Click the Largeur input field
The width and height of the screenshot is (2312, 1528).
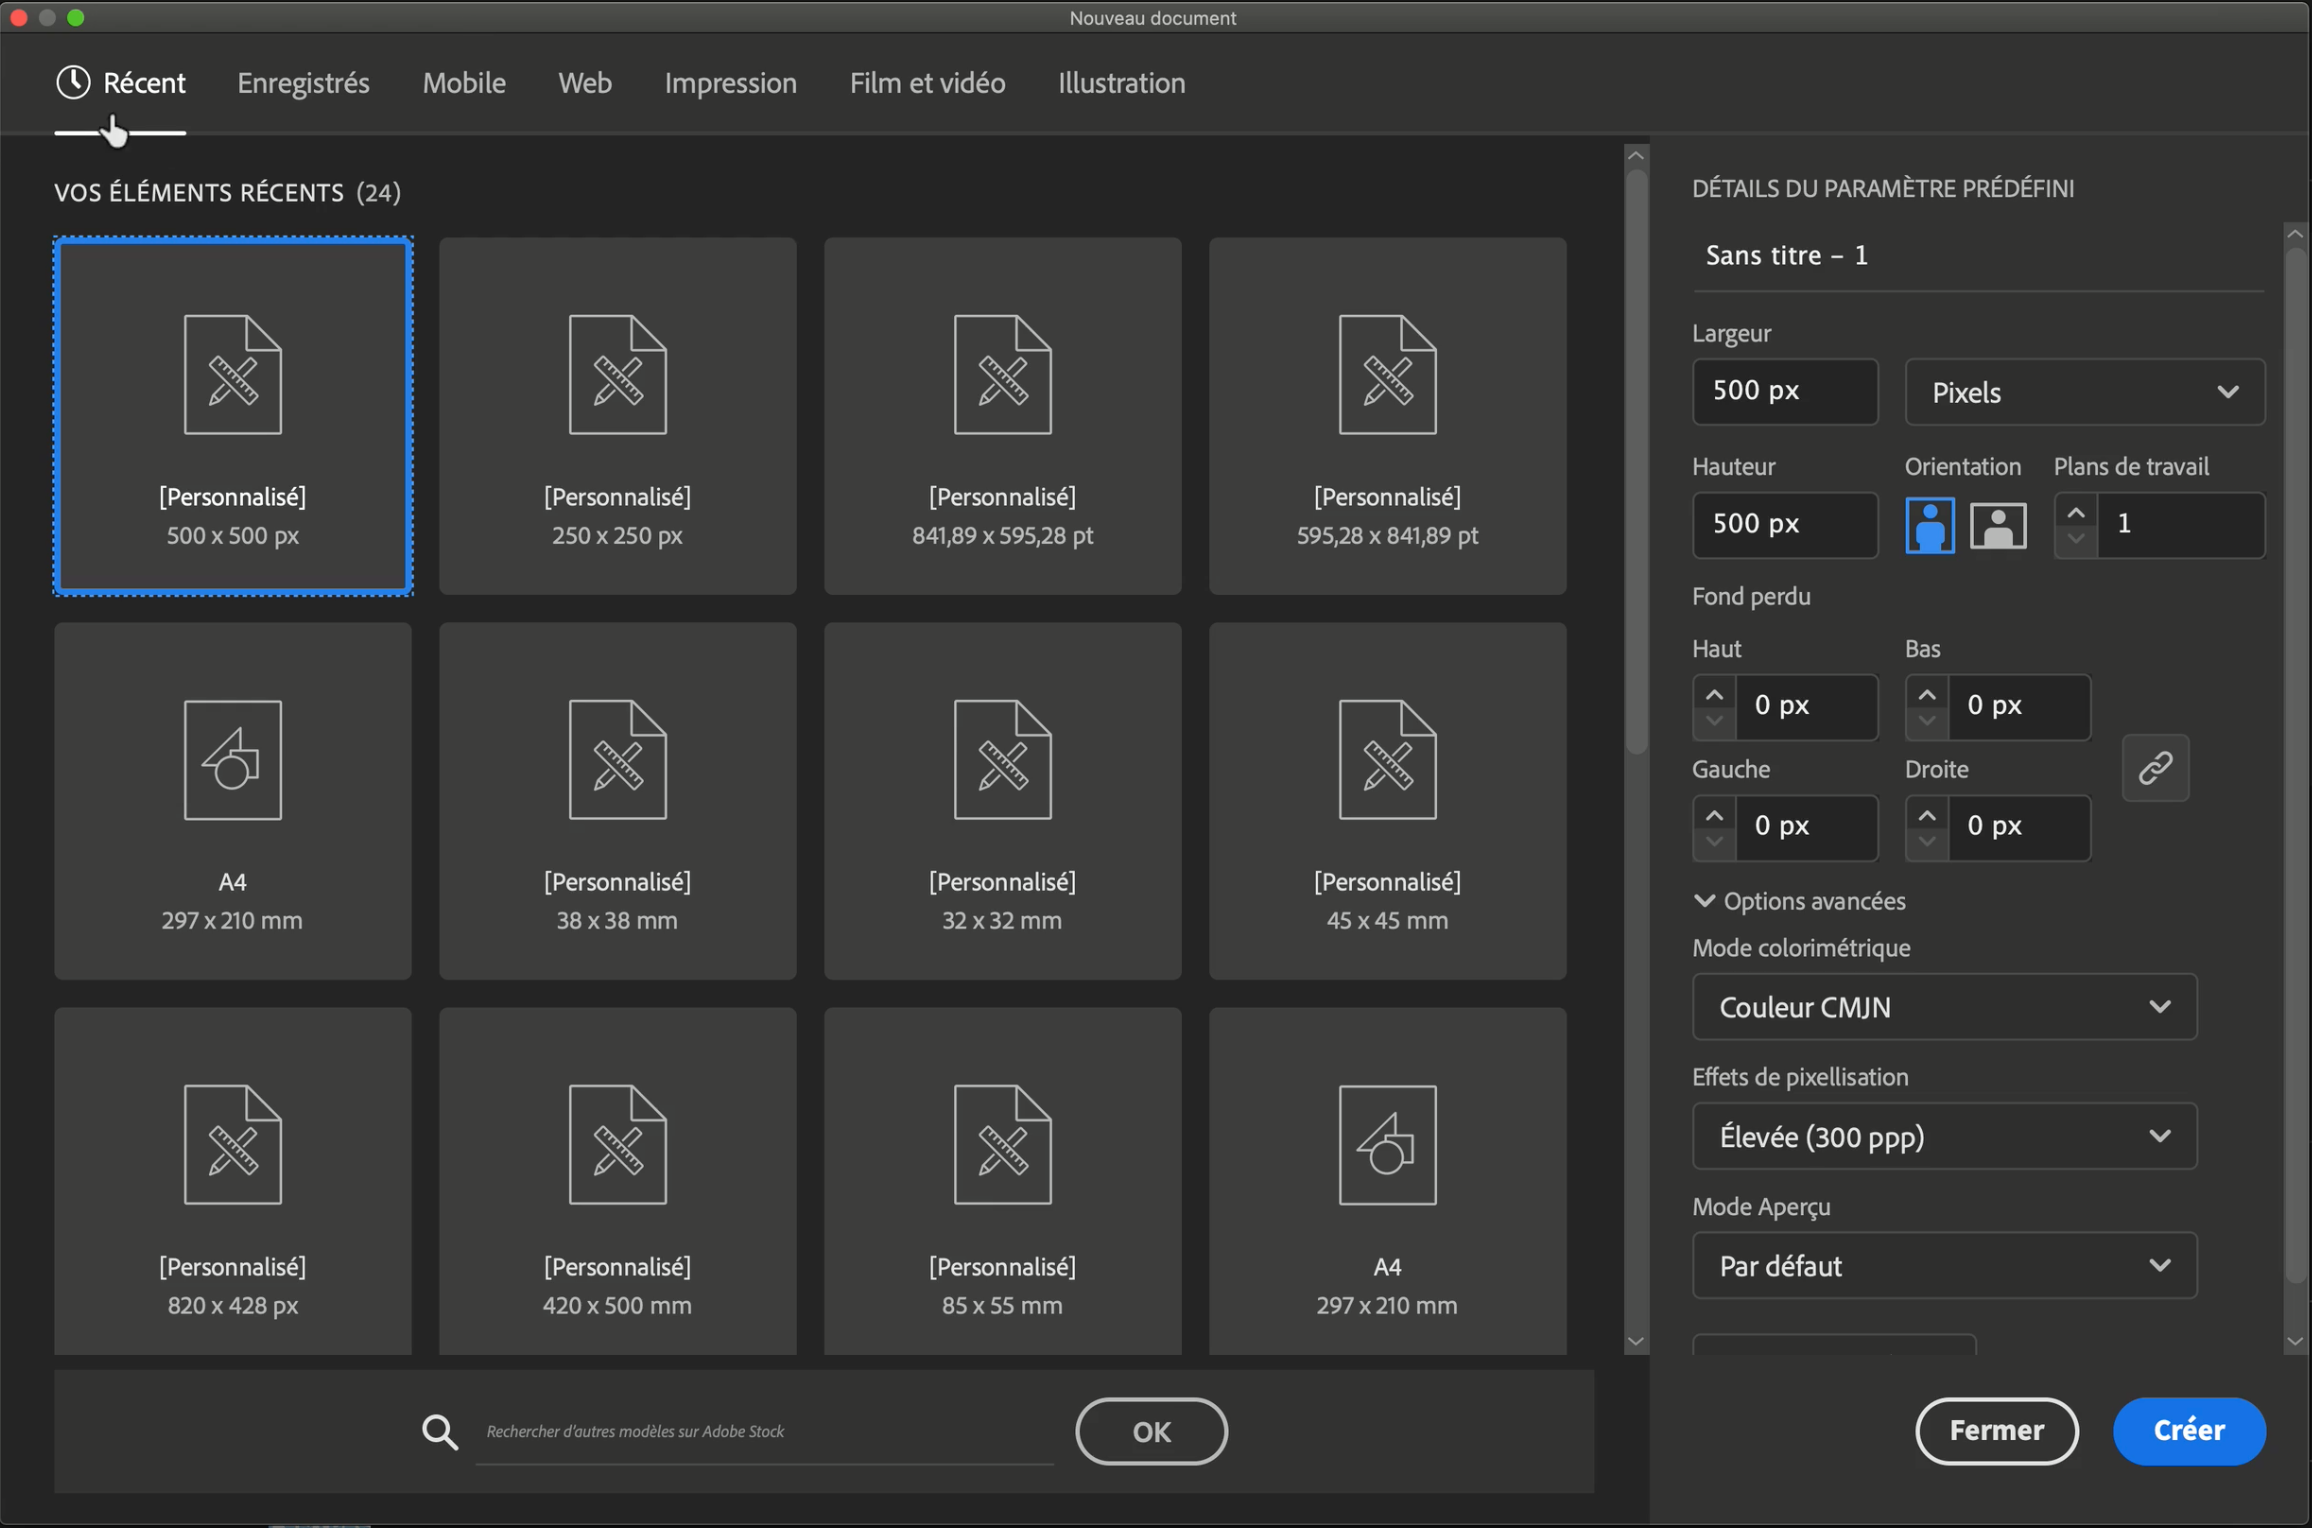(1785, 391)
